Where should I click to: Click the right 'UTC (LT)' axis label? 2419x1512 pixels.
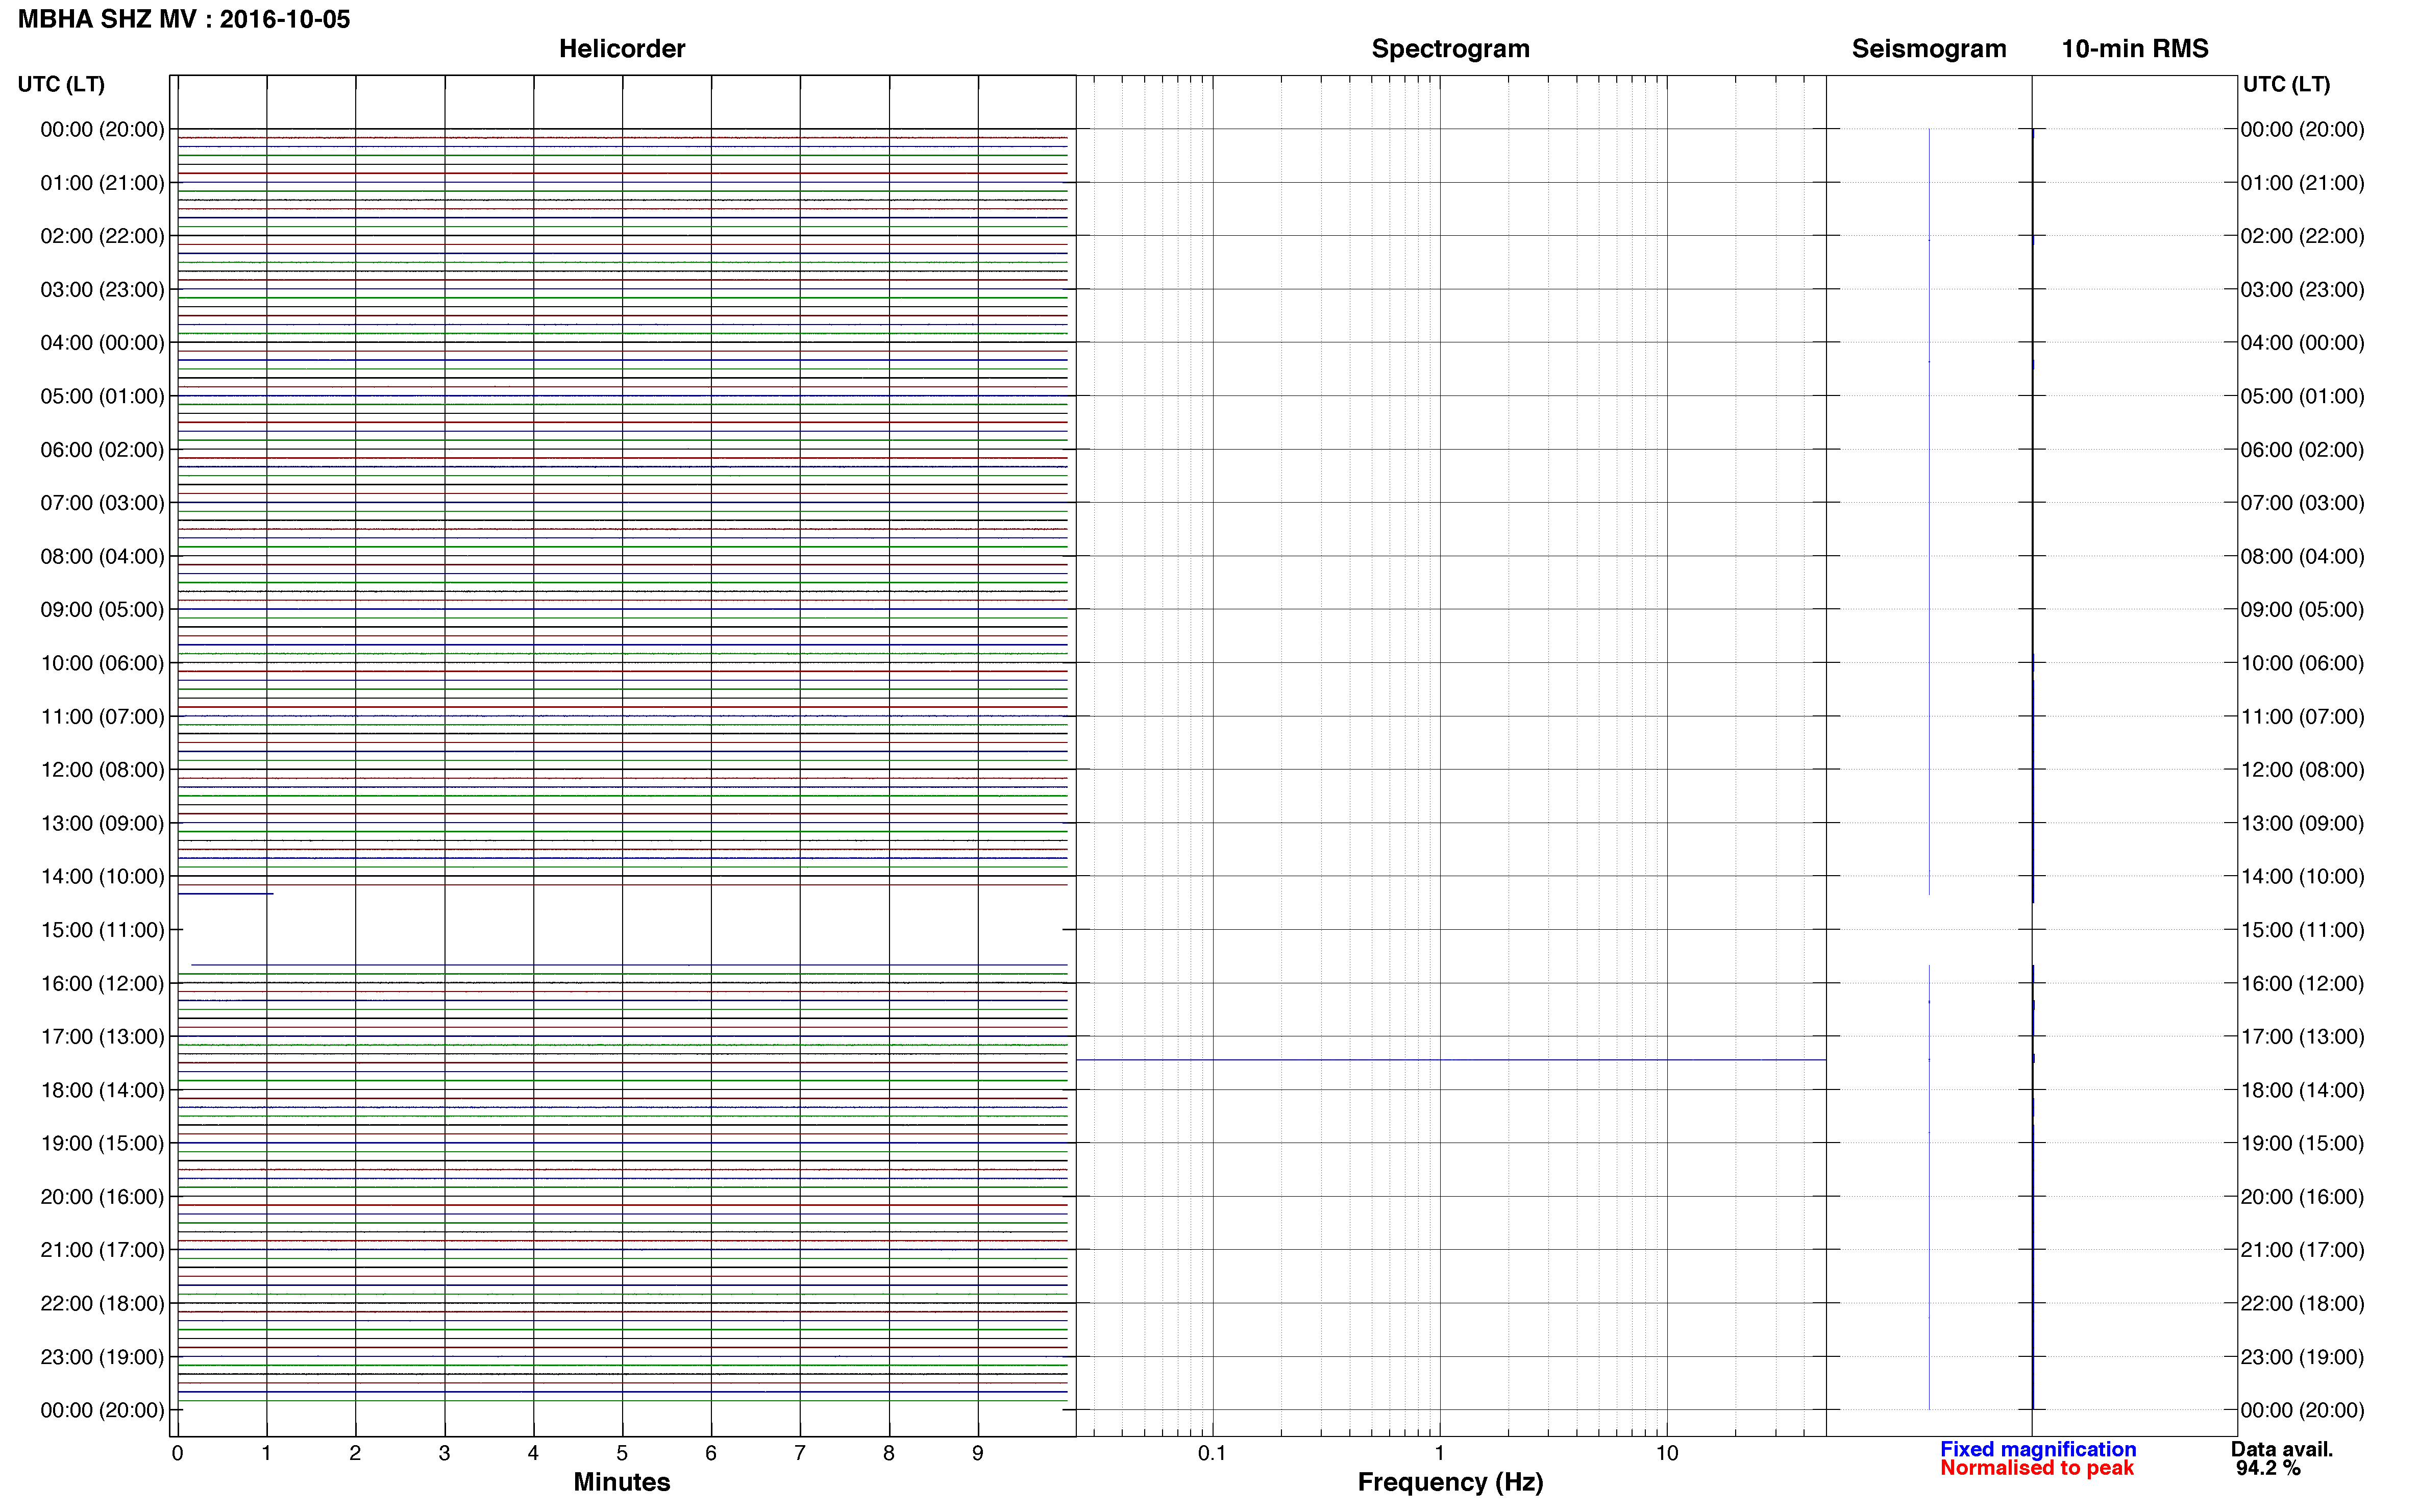point(2286,84)
